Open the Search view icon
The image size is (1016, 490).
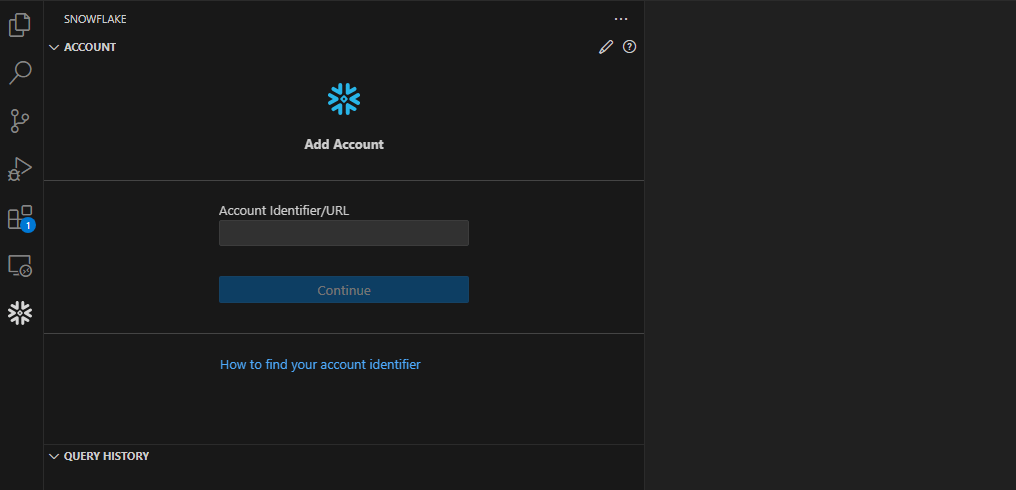(20, 72)
